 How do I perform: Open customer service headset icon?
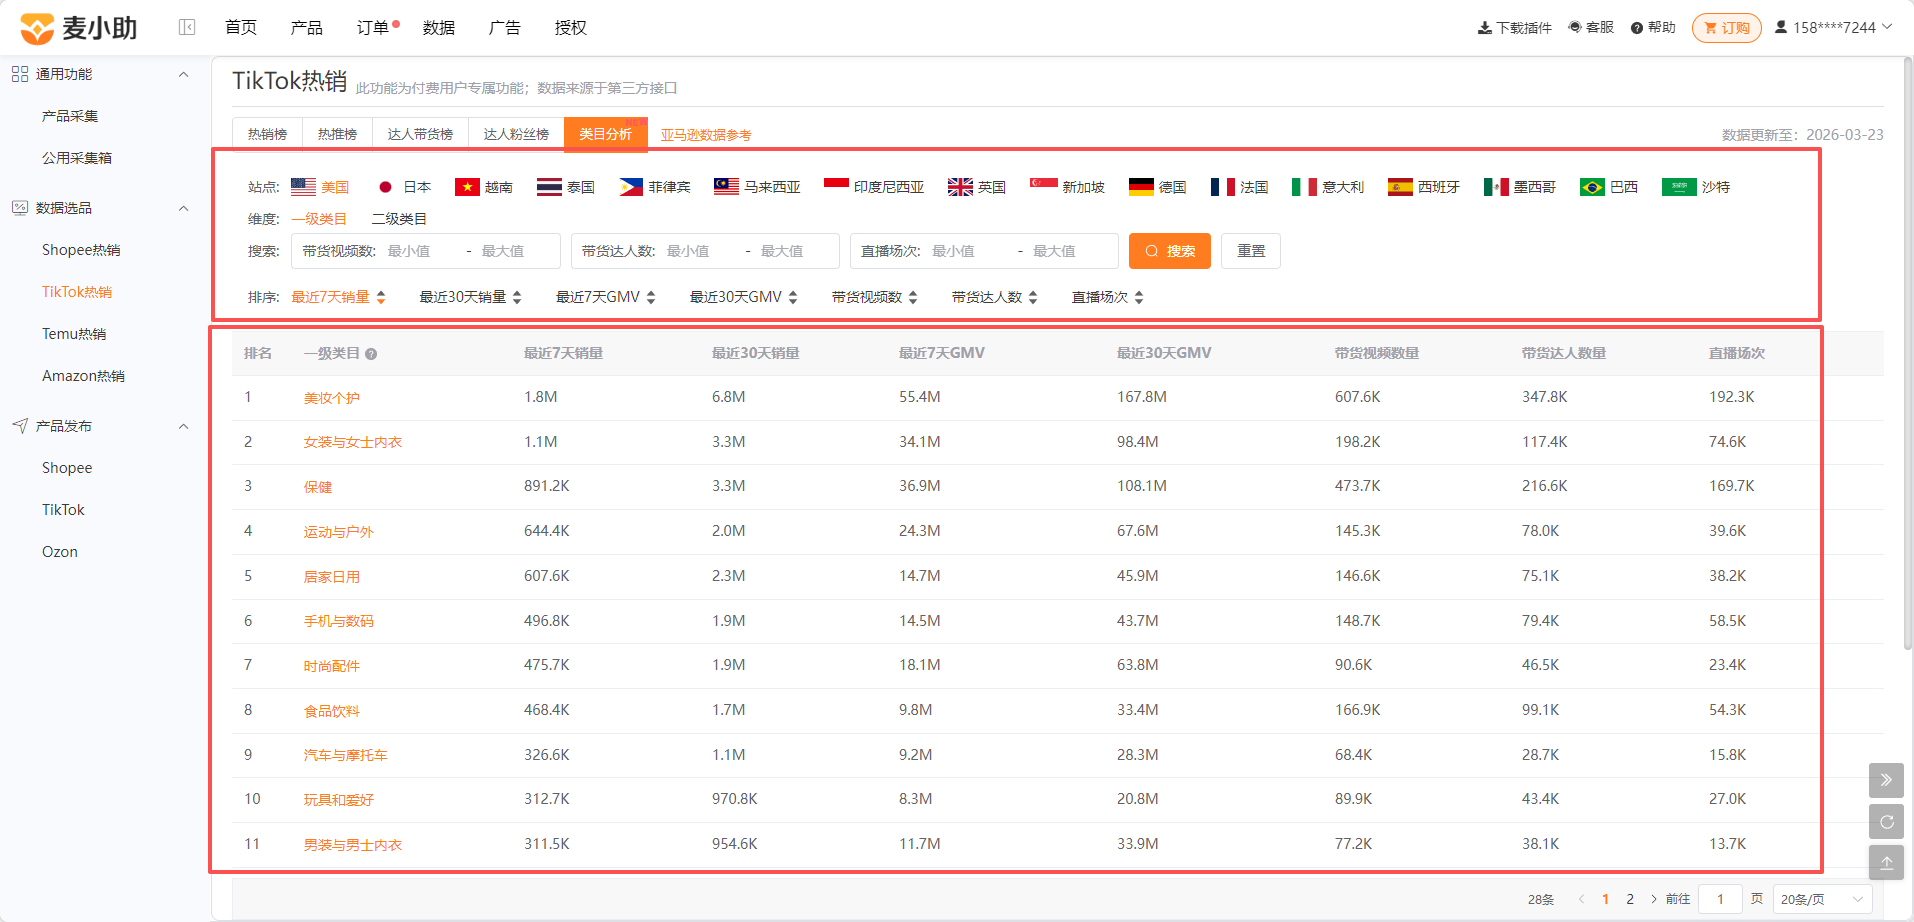click(1575, 27)
